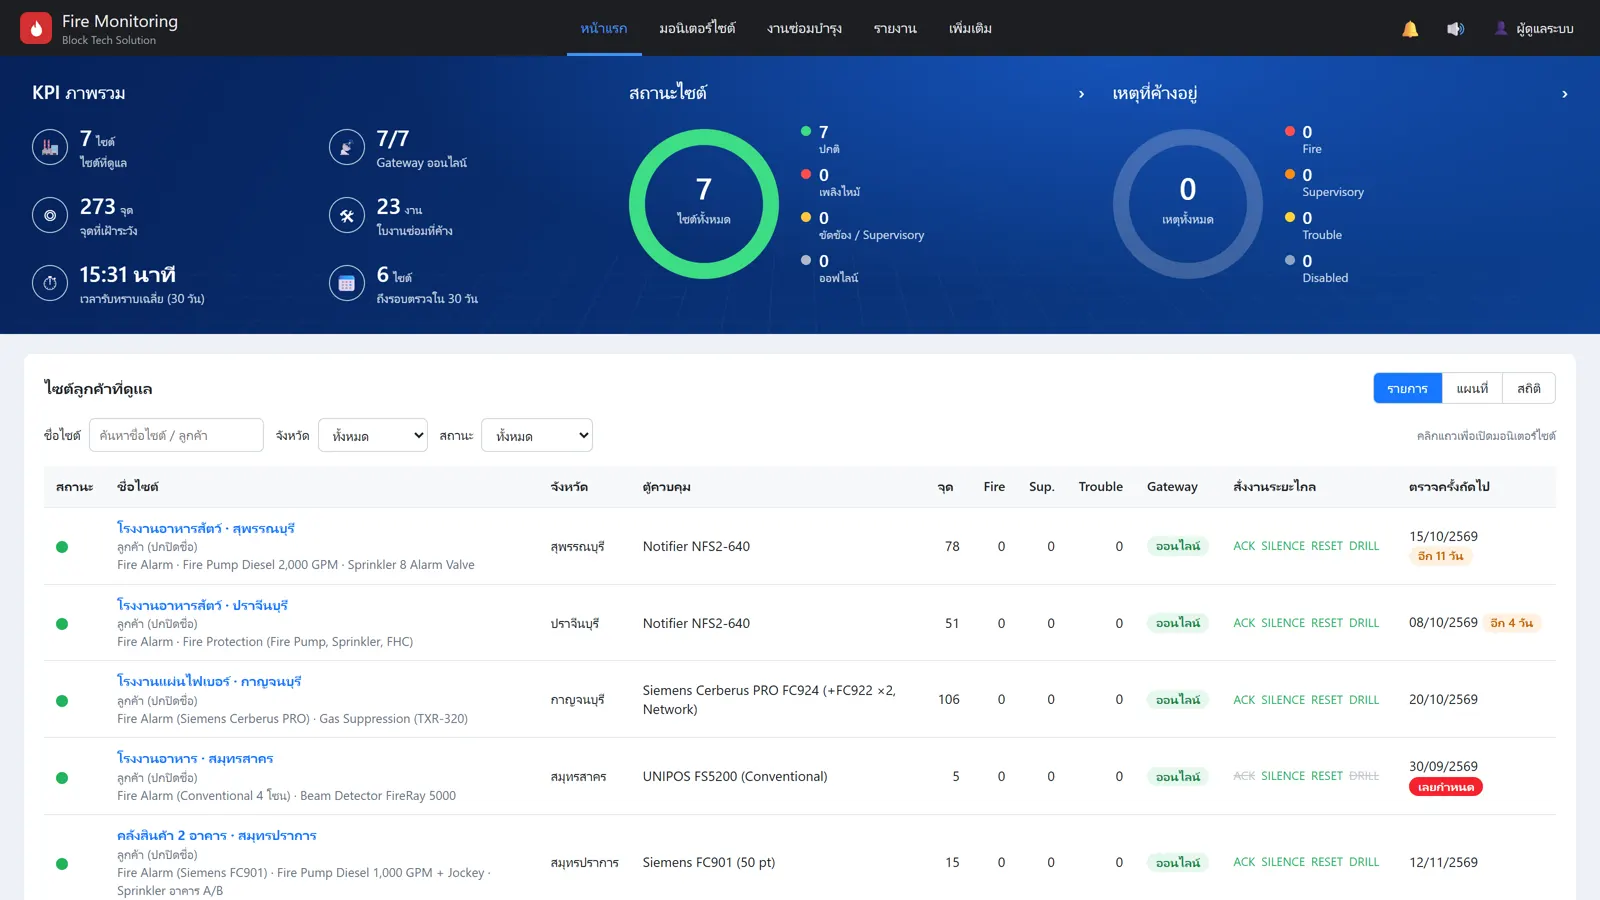Send RESET to the กาญจนบุรี site
Screen dimensions: 1600x900
(x=1327, y=700)
